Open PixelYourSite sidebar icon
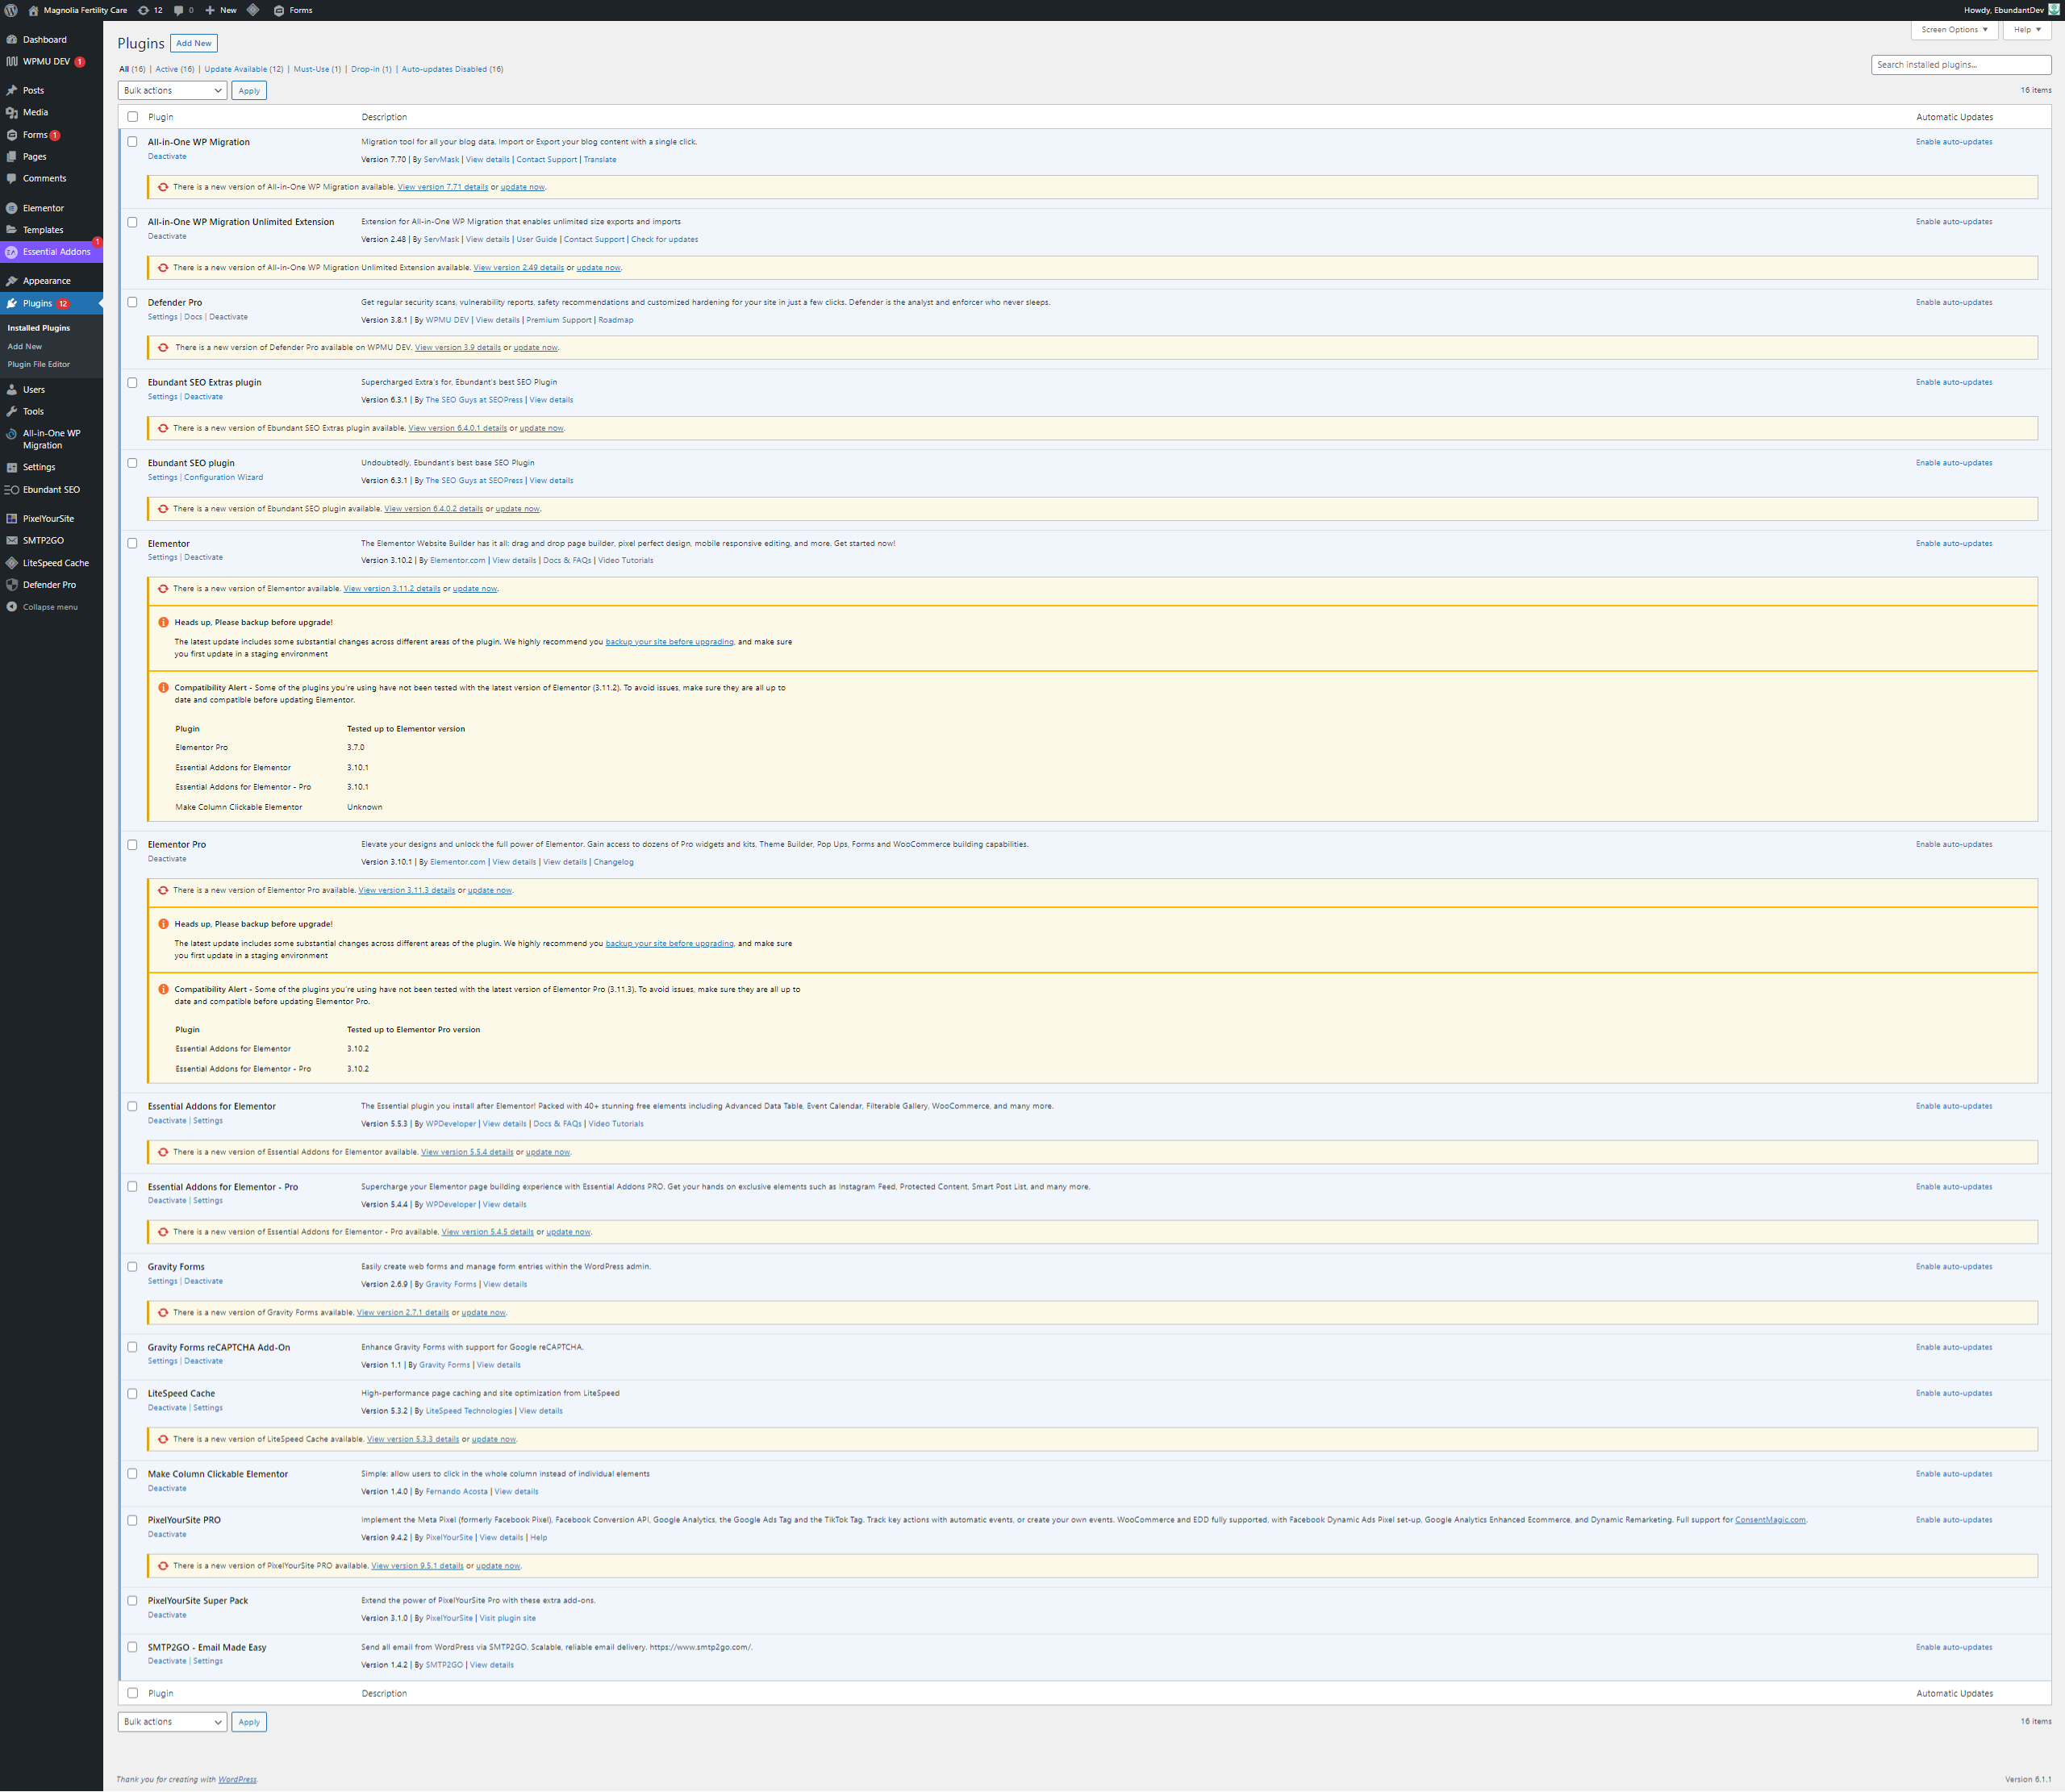Viewport: 2065px width, 1792px height. coord(11,519)
